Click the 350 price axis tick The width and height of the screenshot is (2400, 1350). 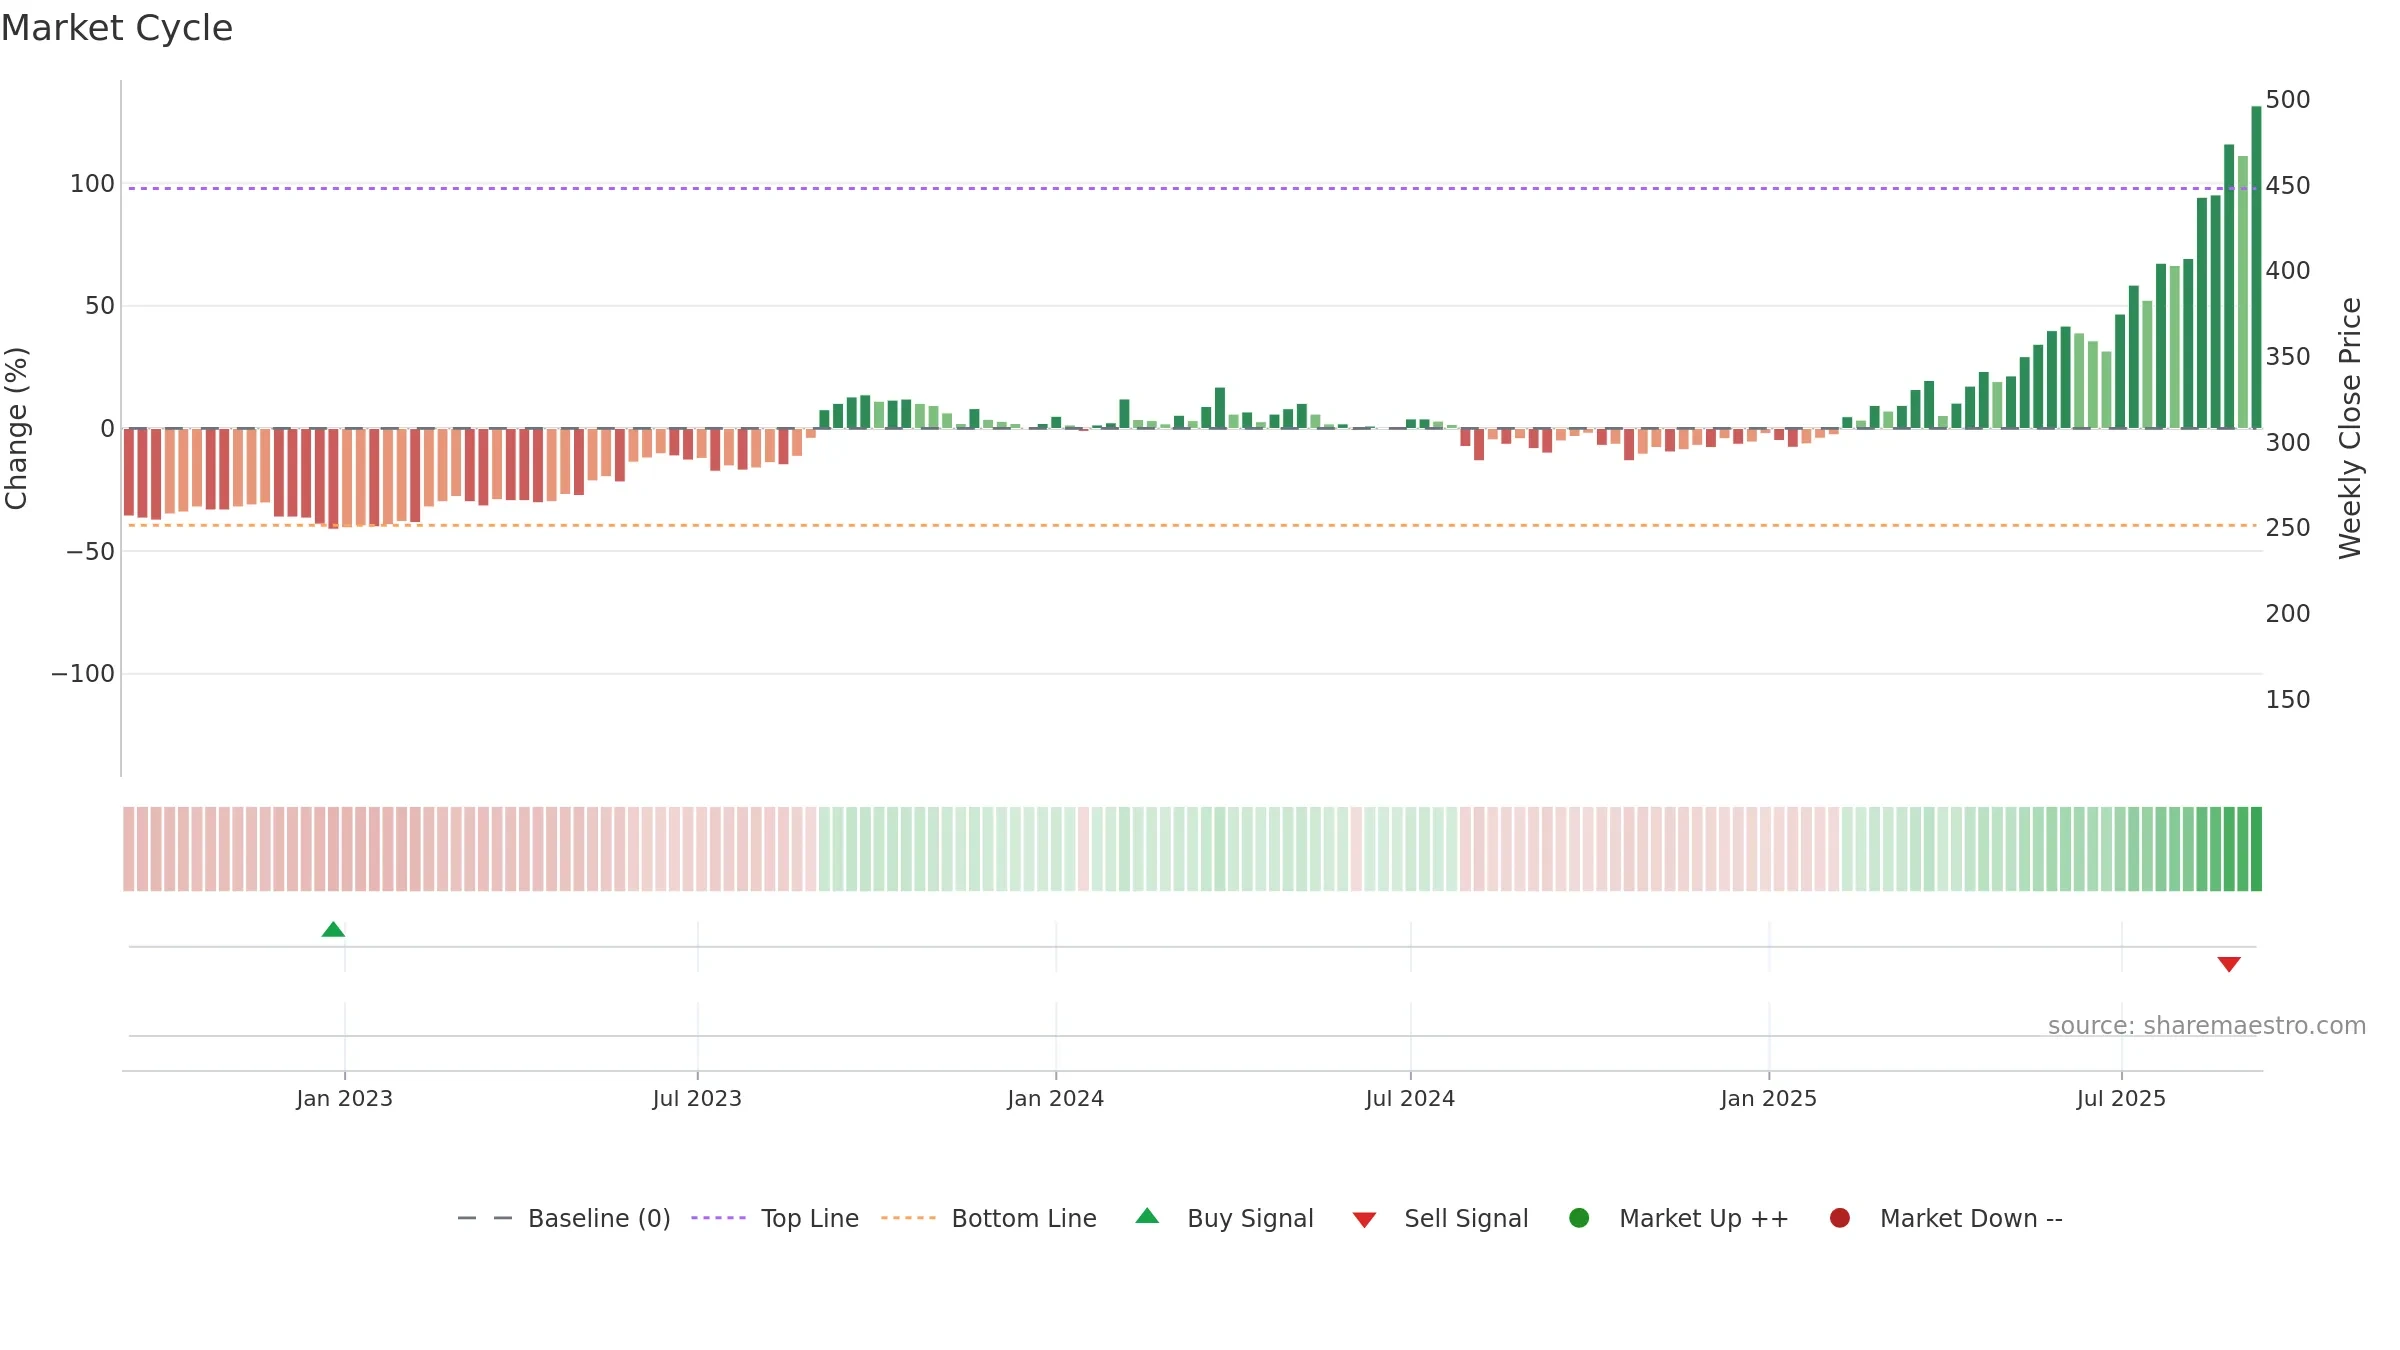coord(2288,357)
